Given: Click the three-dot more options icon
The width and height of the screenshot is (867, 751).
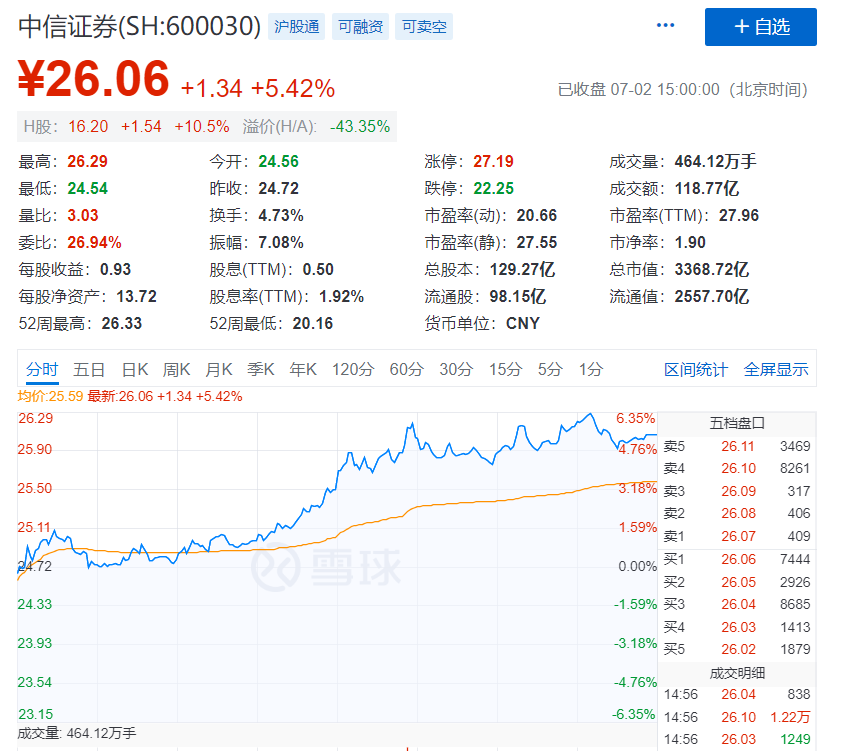Looking at the screenshot, I should 665,27.
